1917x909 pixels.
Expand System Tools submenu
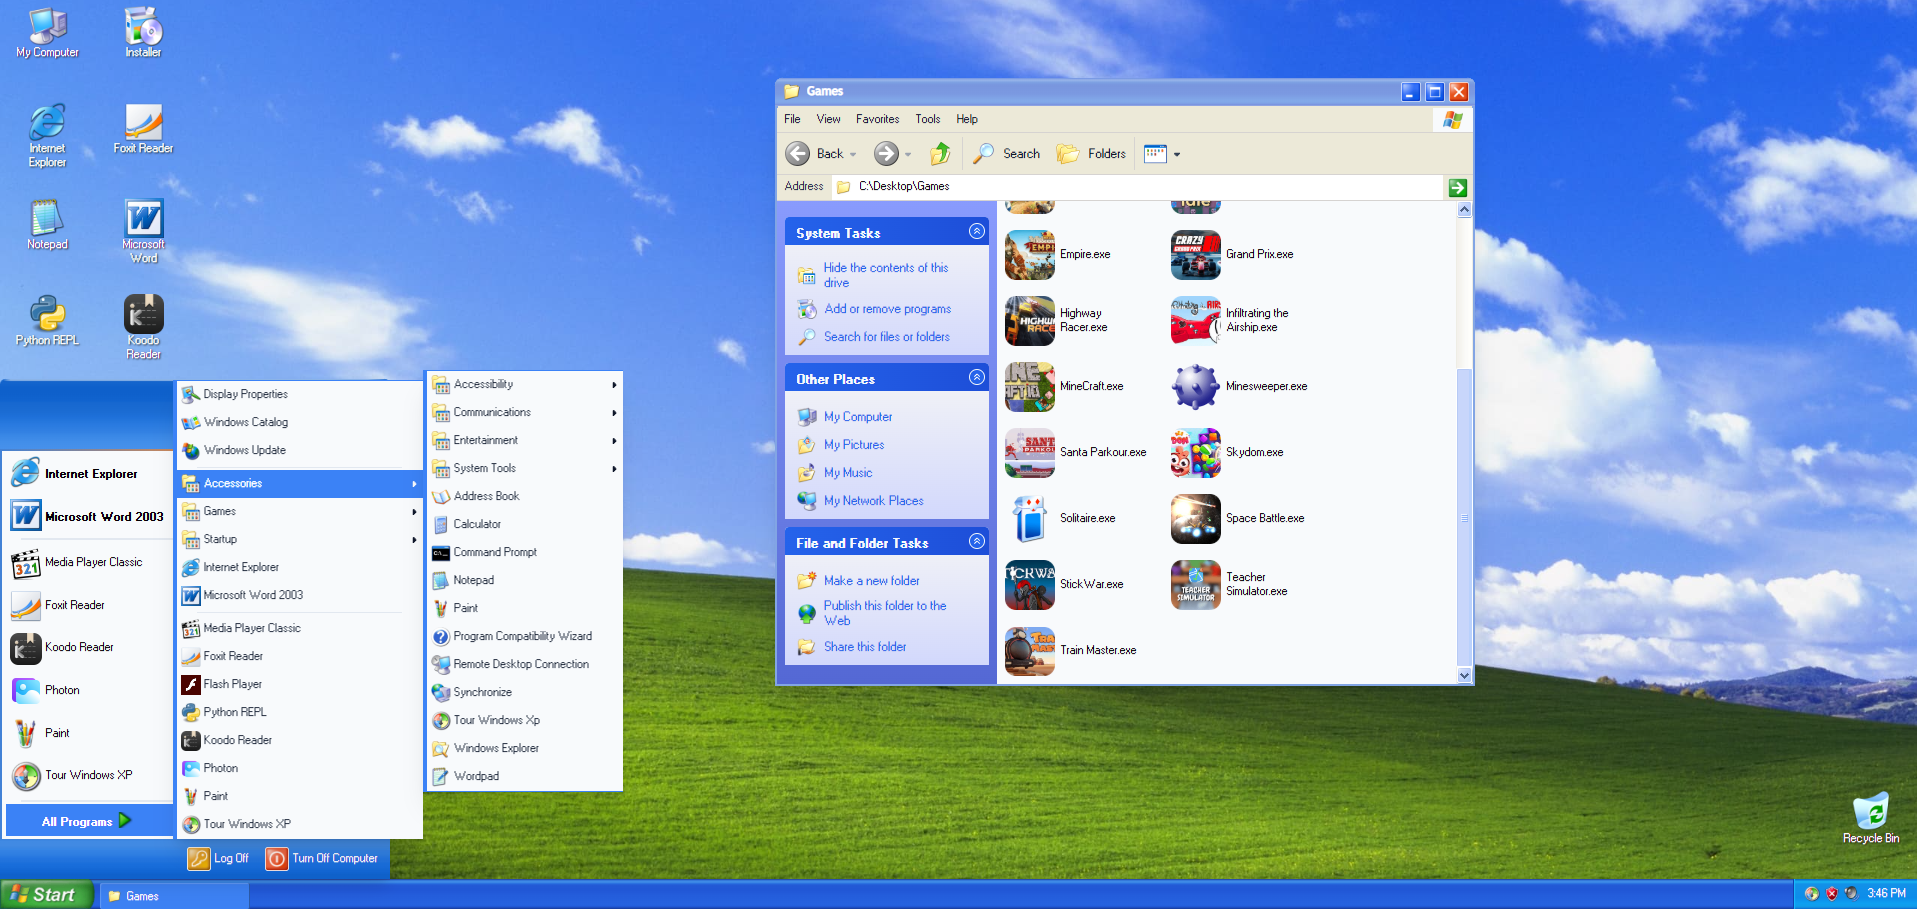pyautogui.click(x=485, y=468)
